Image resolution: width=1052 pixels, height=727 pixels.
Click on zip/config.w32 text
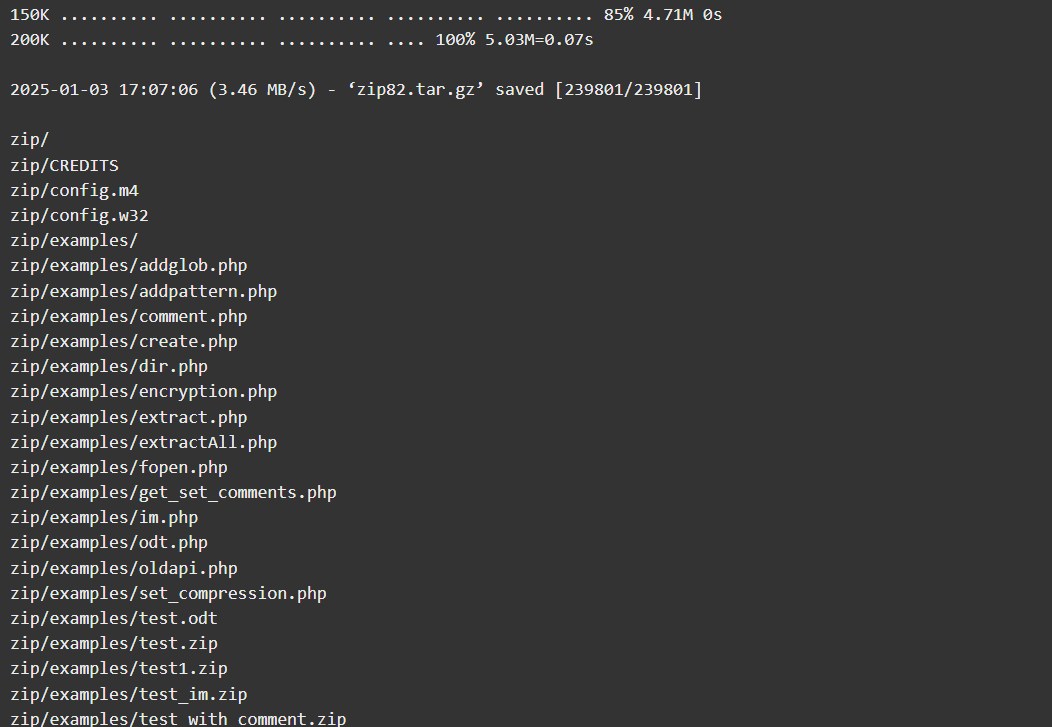click(79, 215)
